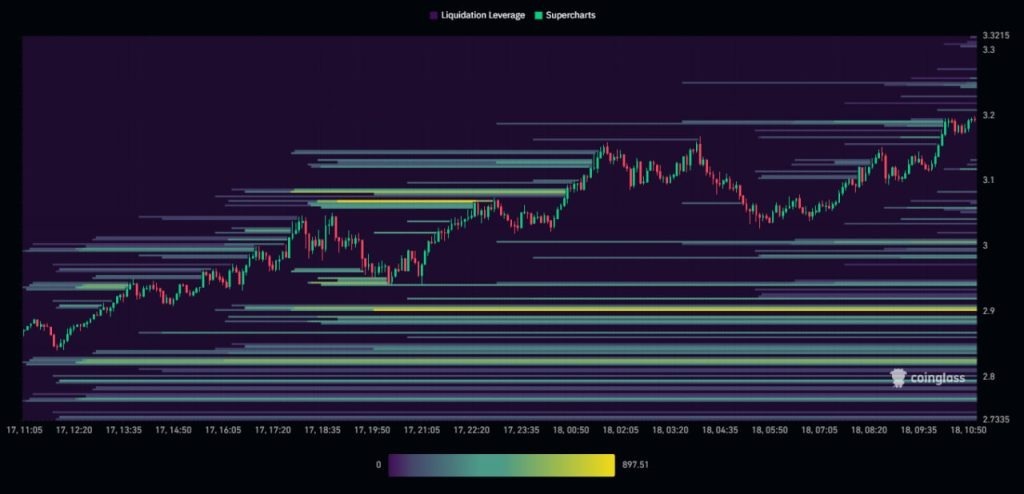This screenshot has height=494, width=1024.
Task: Click the middle of the color gradient scale bar
Action: (x=501, y=464)
